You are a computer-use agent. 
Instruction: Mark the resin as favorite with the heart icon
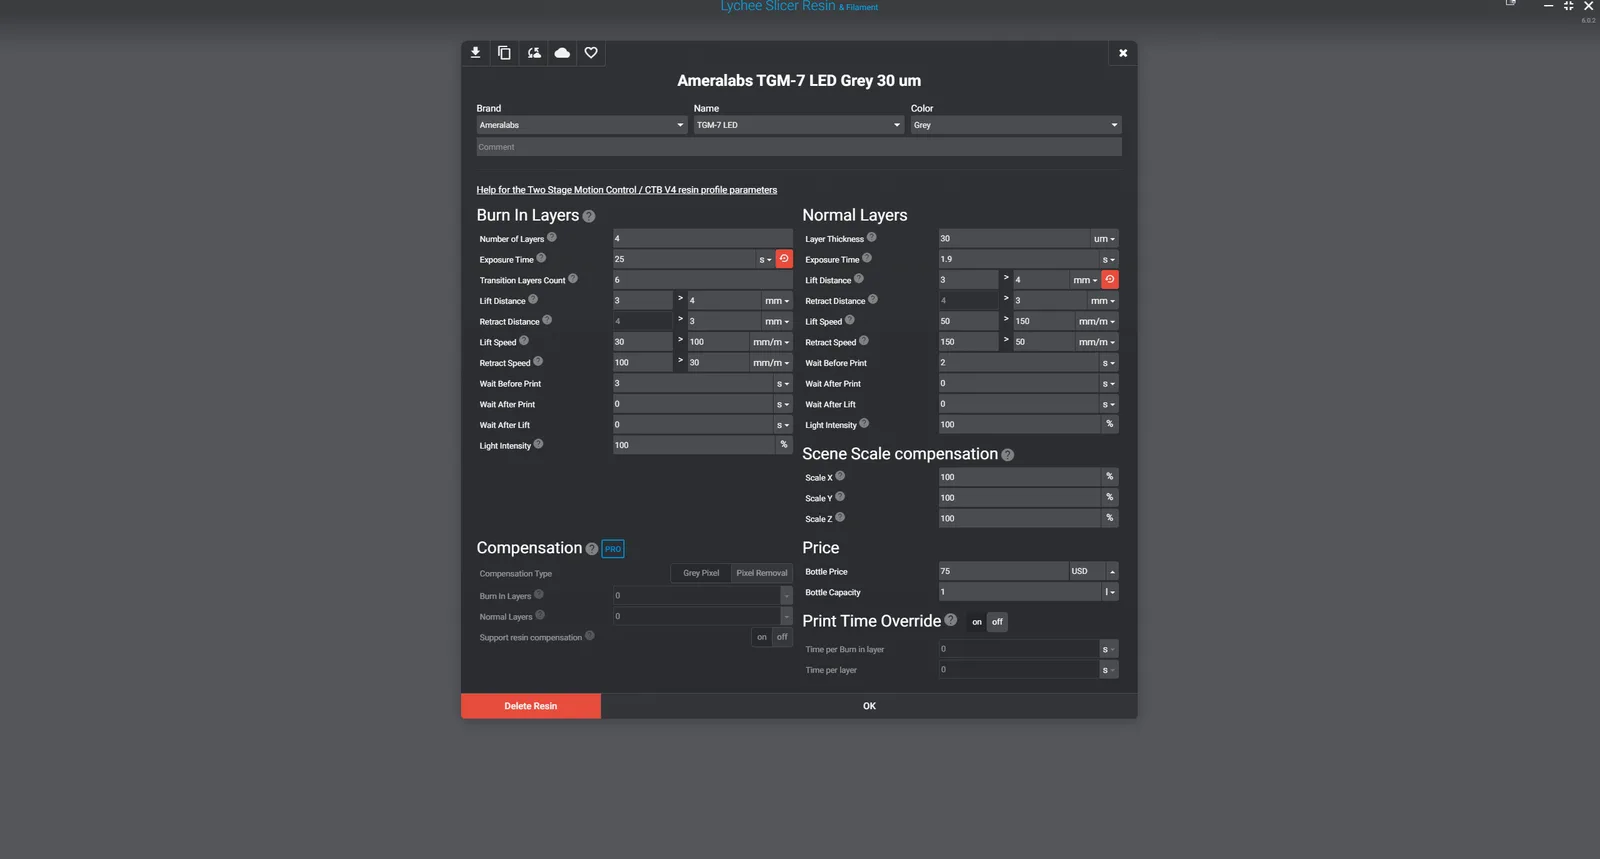591,53
